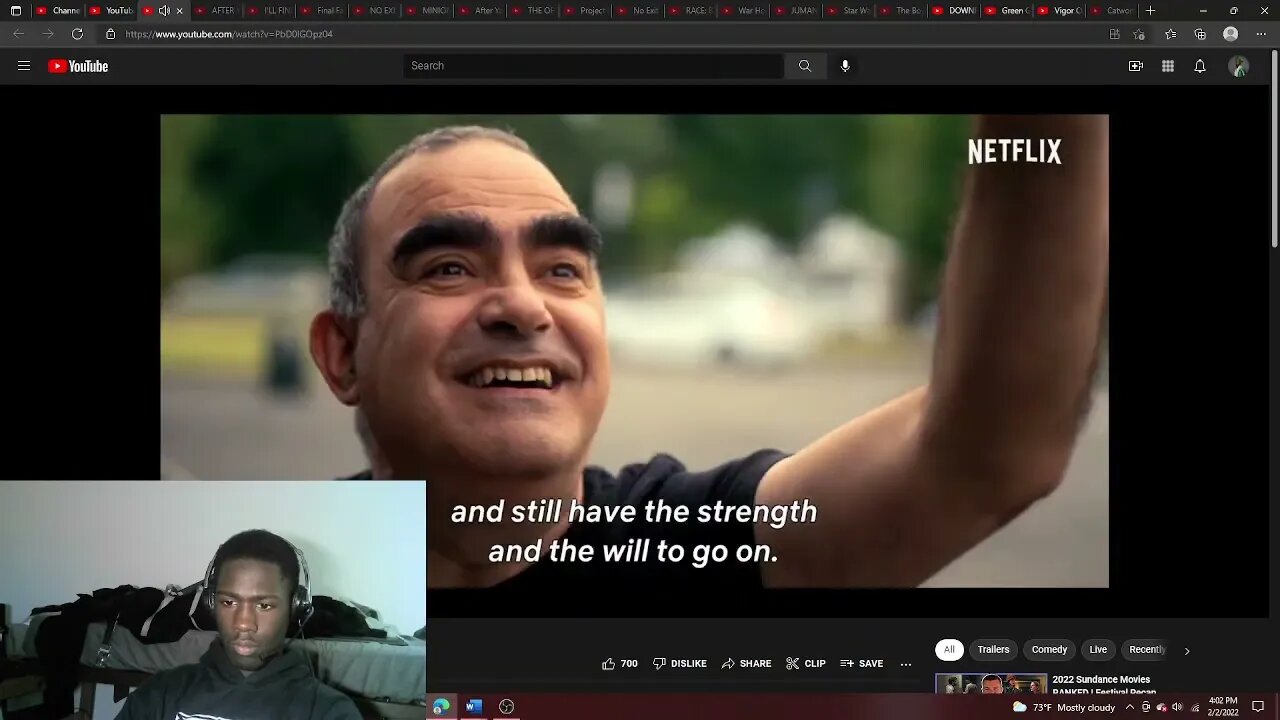
Task: Switch to the JUMAN tab
Action: [x=796, y=11]
